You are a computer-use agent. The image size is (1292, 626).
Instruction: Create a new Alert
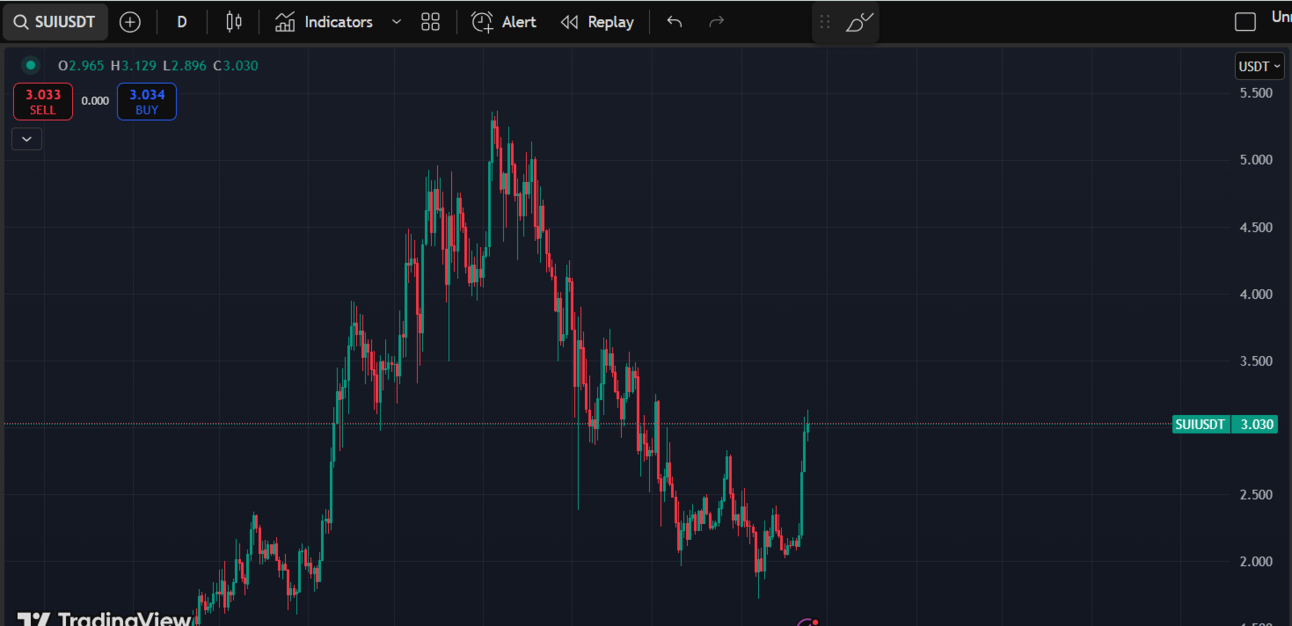pyautogui.click(x=504, y=22)
